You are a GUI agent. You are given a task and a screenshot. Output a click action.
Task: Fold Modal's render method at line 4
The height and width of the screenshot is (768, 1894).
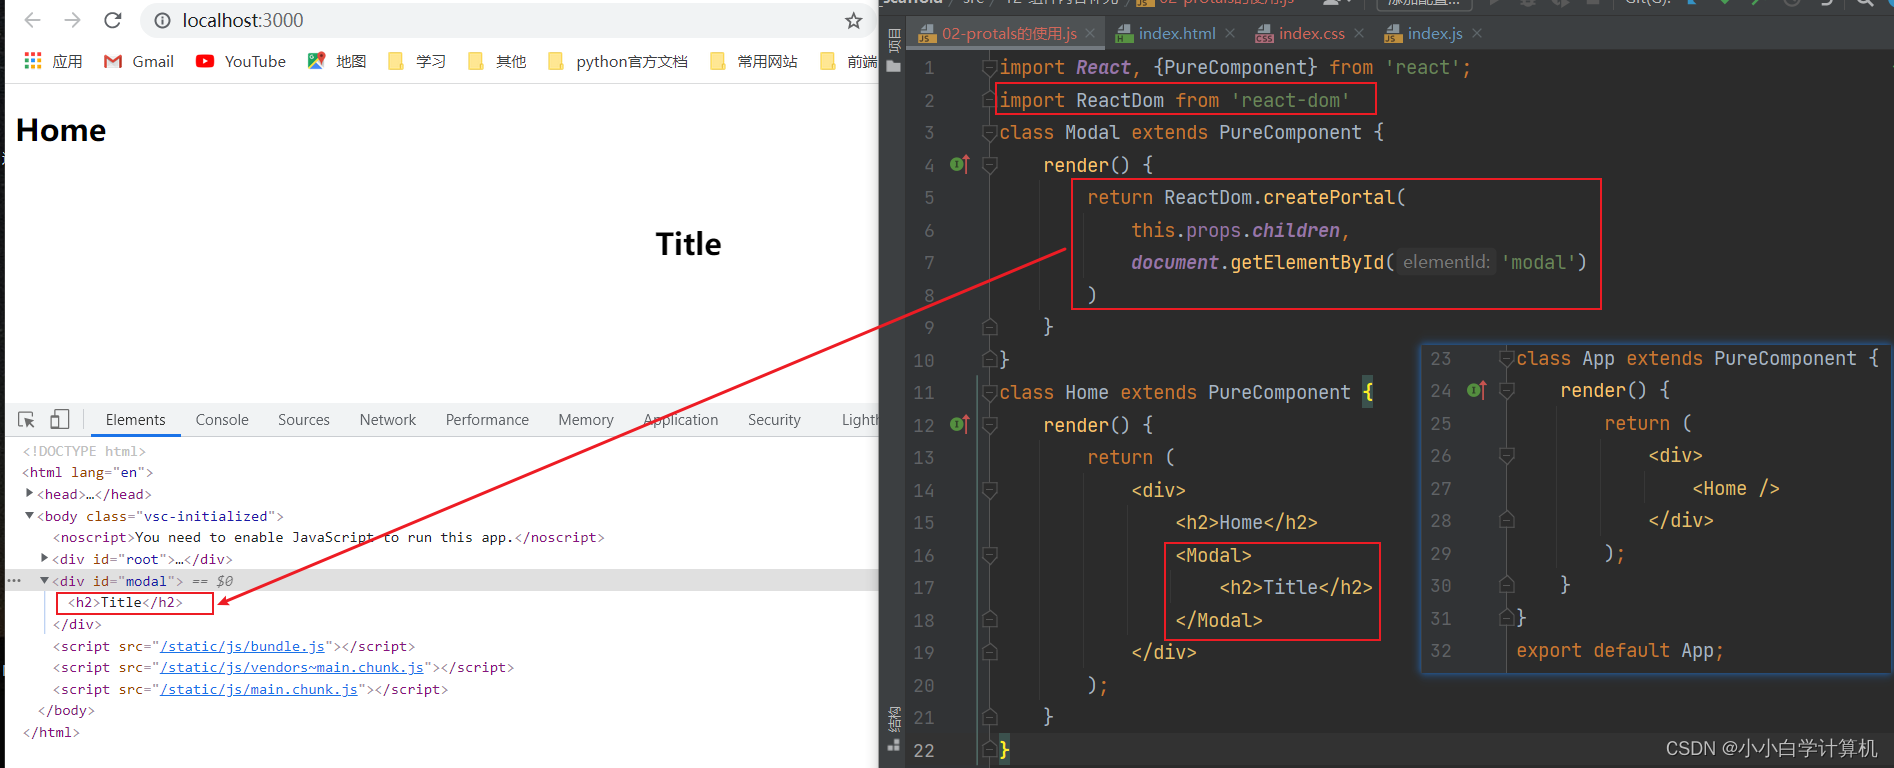(x=989, y=165)
